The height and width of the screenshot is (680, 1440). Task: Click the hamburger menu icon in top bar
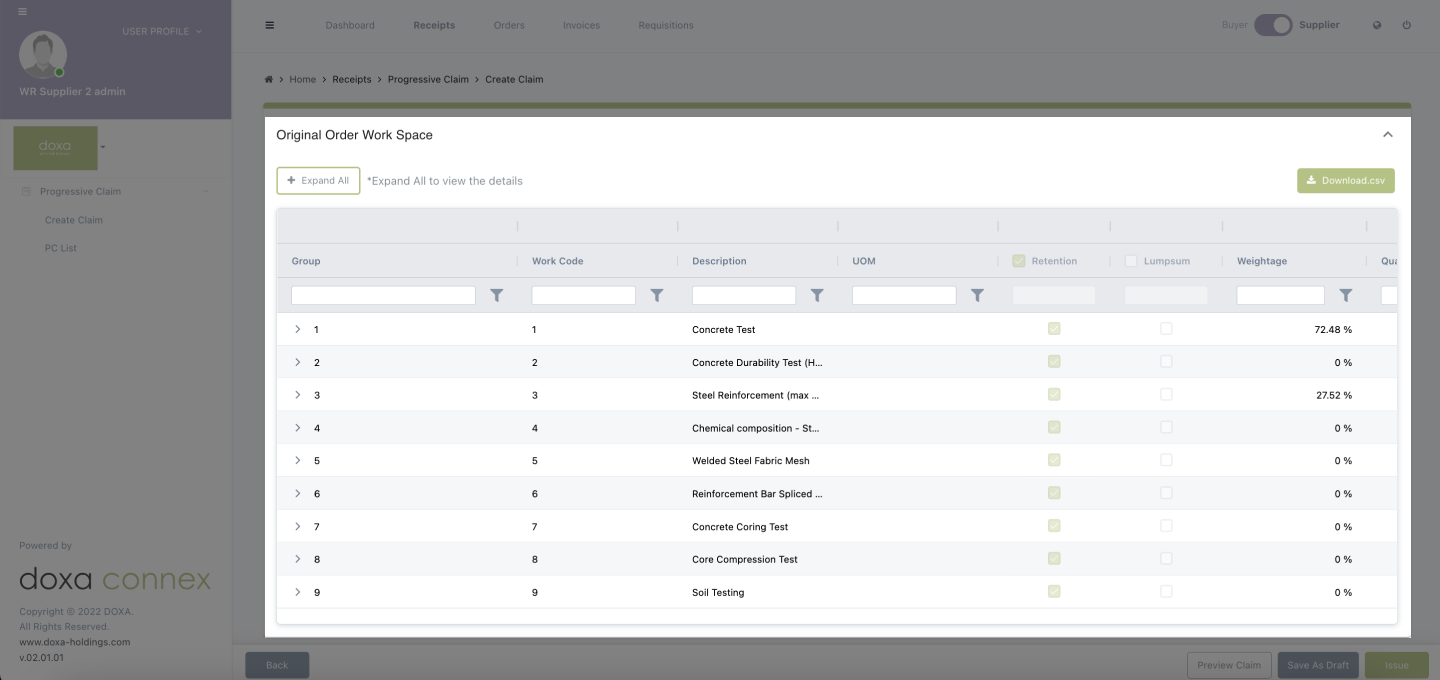pyautogui.click(x=269, y=26)
